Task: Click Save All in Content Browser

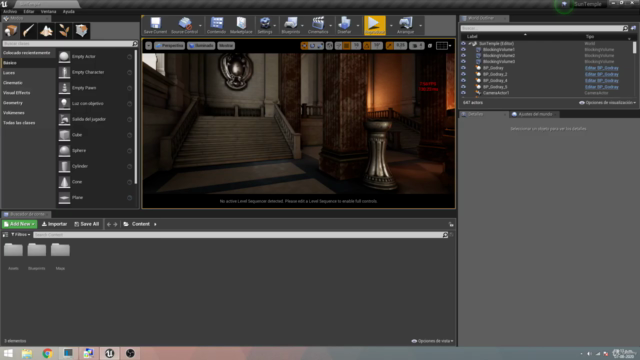Action: point(87,224)
